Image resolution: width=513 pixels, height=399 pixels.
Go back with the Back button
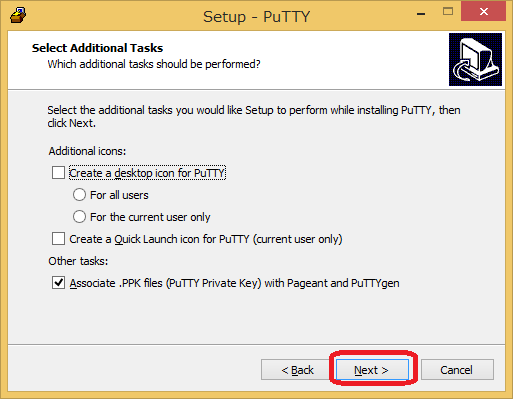point(297,370)
